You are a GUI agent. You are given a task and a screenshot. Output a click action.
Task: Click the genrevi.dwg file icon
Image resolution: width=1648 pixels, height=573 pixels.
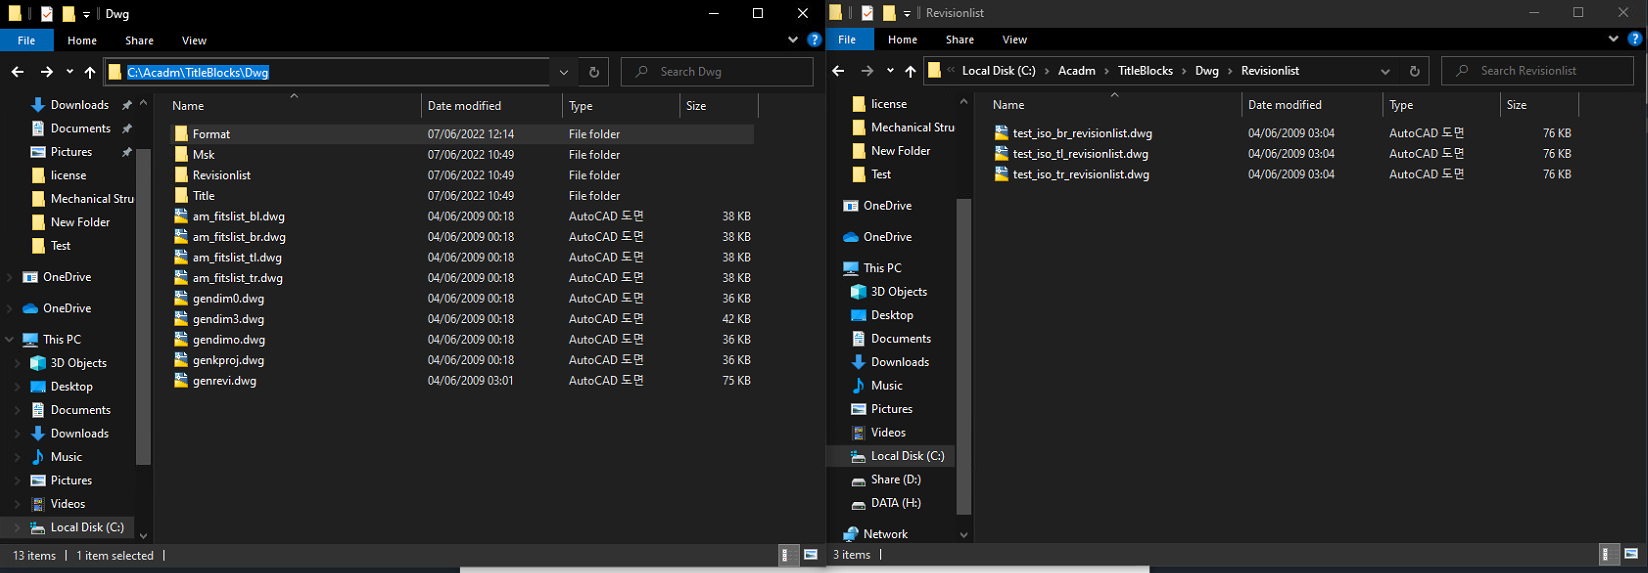(x=181, y=380)
